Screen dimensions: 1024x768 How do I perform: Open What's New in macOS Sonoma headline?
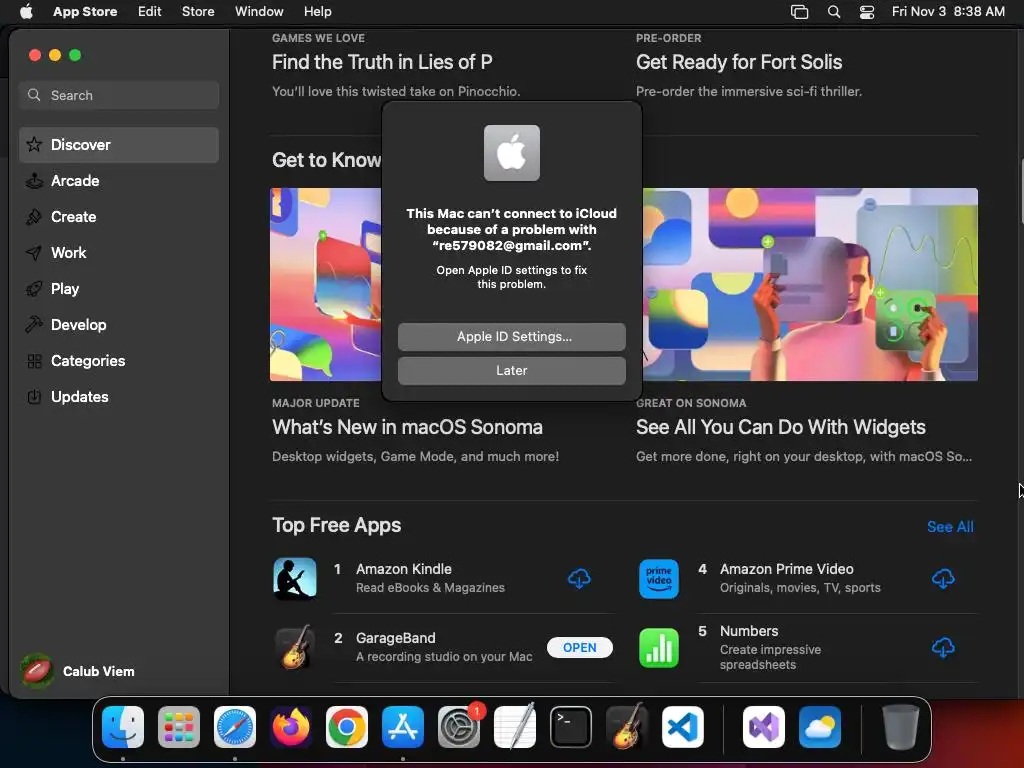point(408,427)
